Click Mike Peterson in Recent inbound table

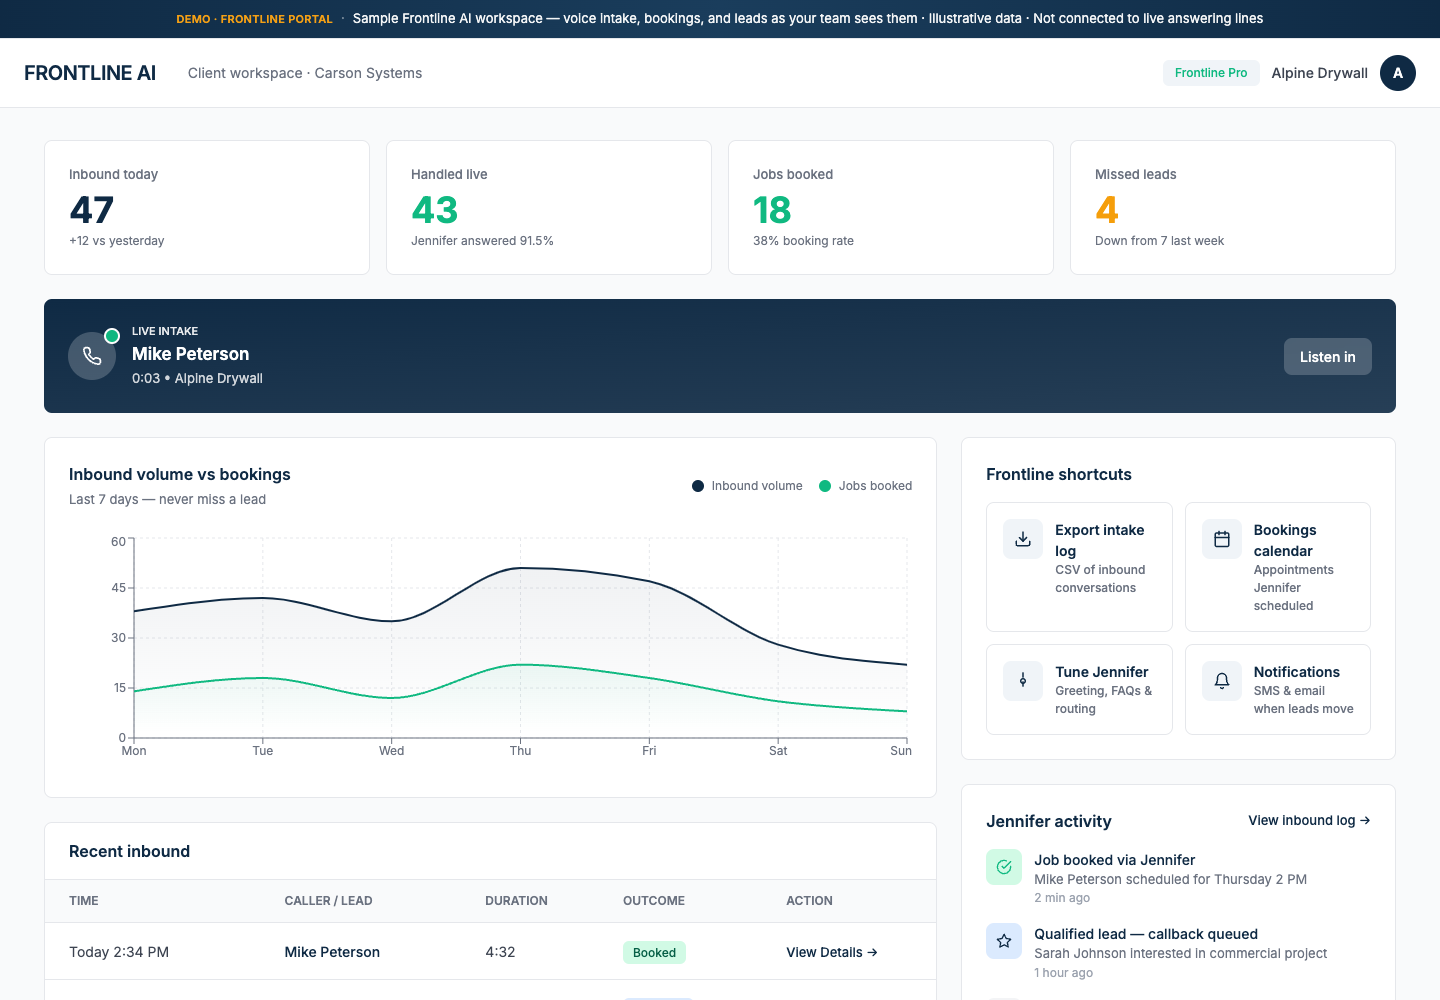pos(332,952)
